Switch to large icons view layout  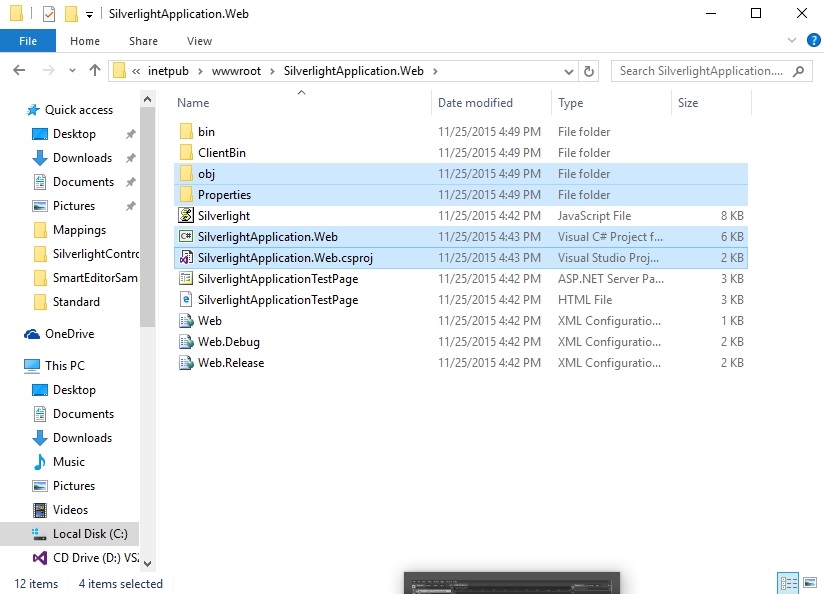808,583
